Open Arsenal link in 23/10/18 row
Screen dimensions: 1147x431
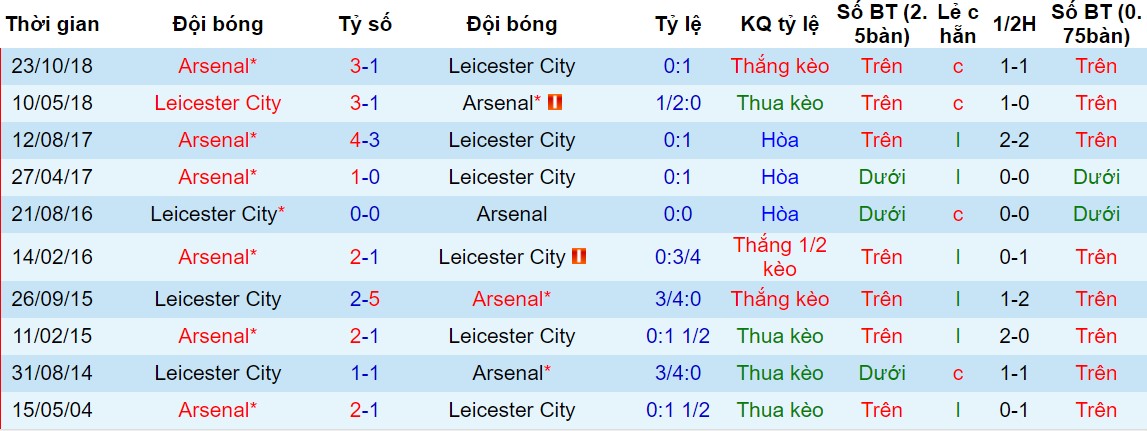click(217, 66)
